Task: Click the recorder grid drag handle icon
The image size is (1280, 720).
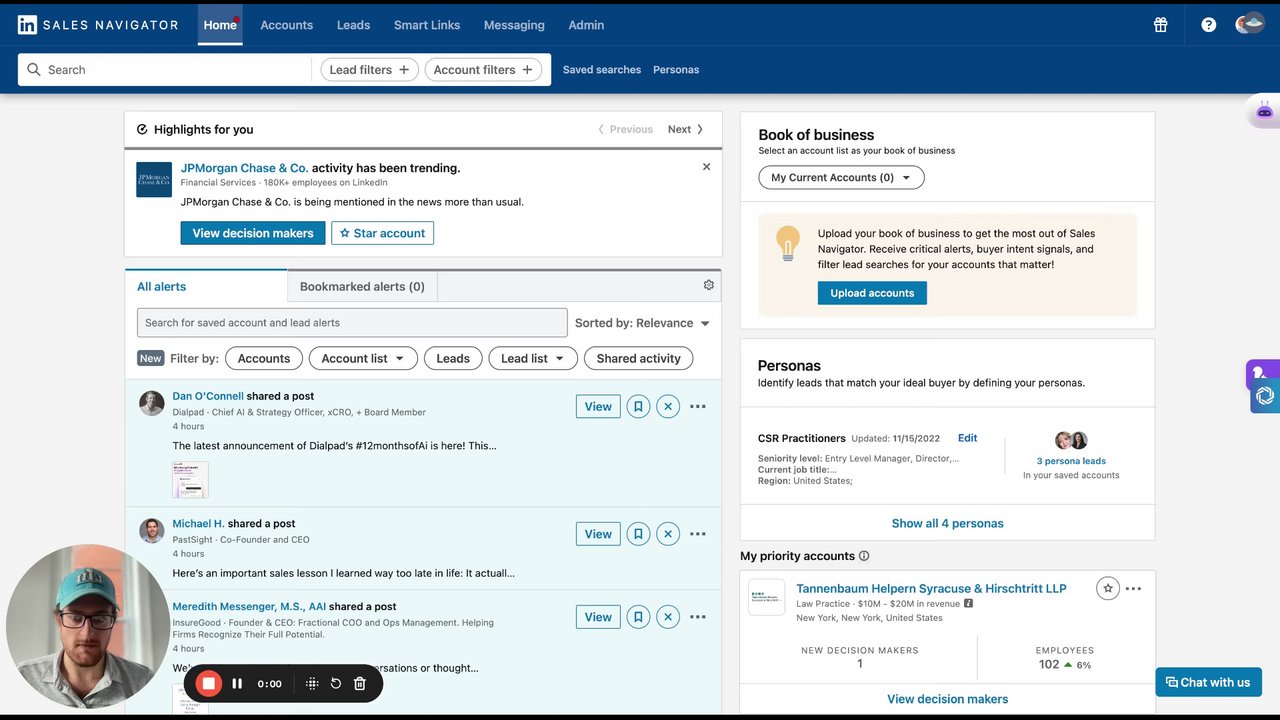Action: (312, 684)
